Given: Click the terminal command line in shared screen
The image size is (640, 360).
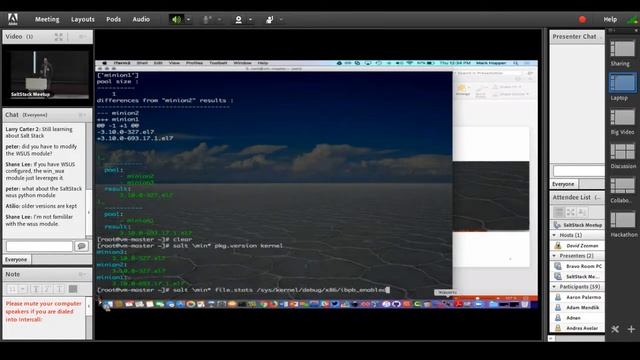Looking at the screenshot, I should (x=244, y=290).
